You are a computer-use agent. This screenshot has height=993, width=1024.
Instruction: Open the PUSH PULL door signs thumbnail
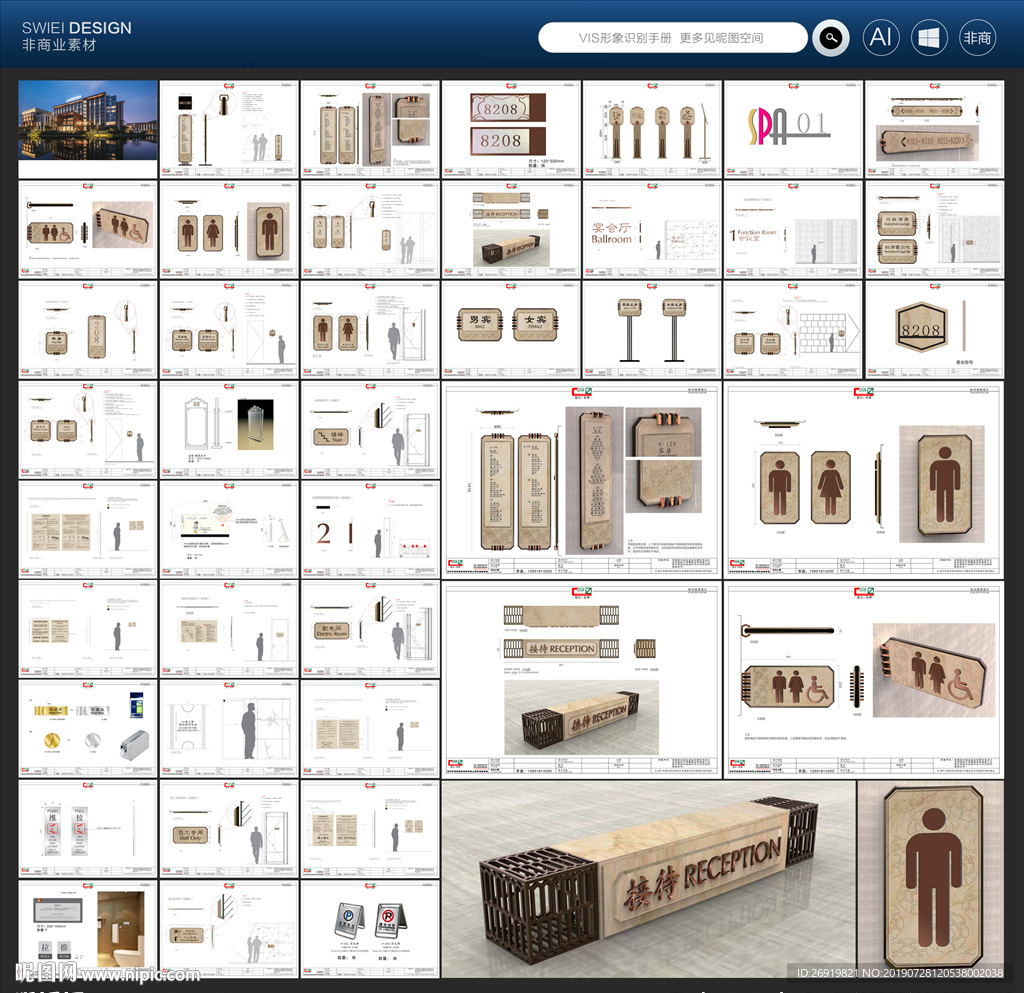tap(88, 830)
